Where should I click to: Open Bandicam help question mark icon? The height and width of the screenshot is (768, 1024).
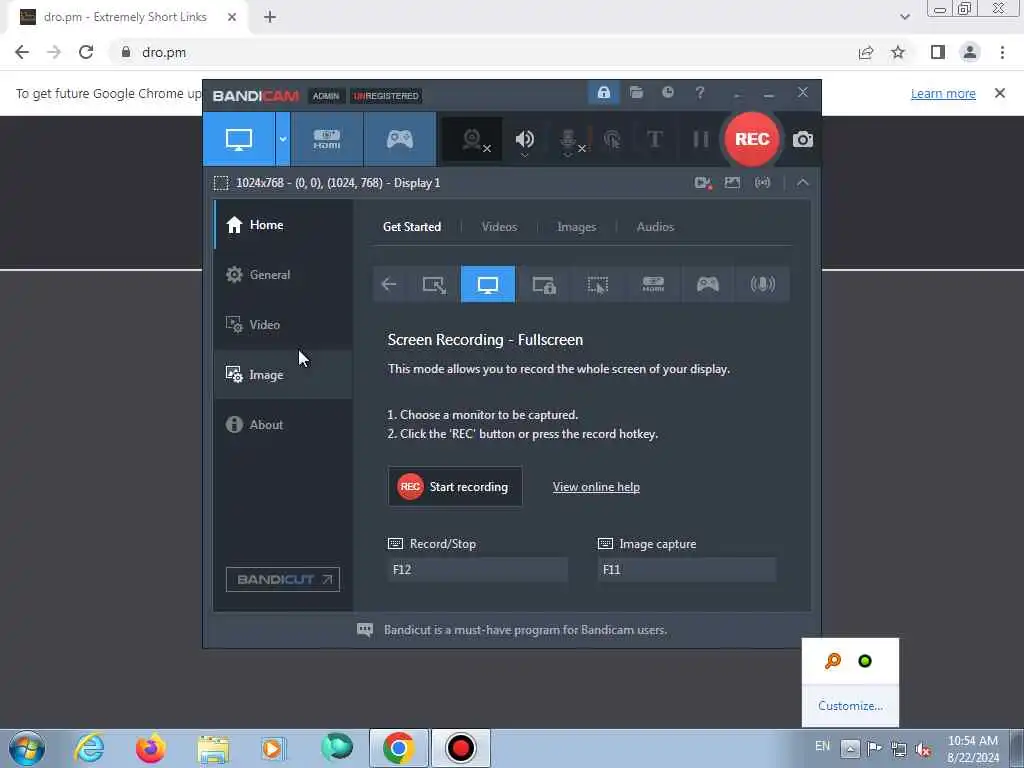pos(699,93)
